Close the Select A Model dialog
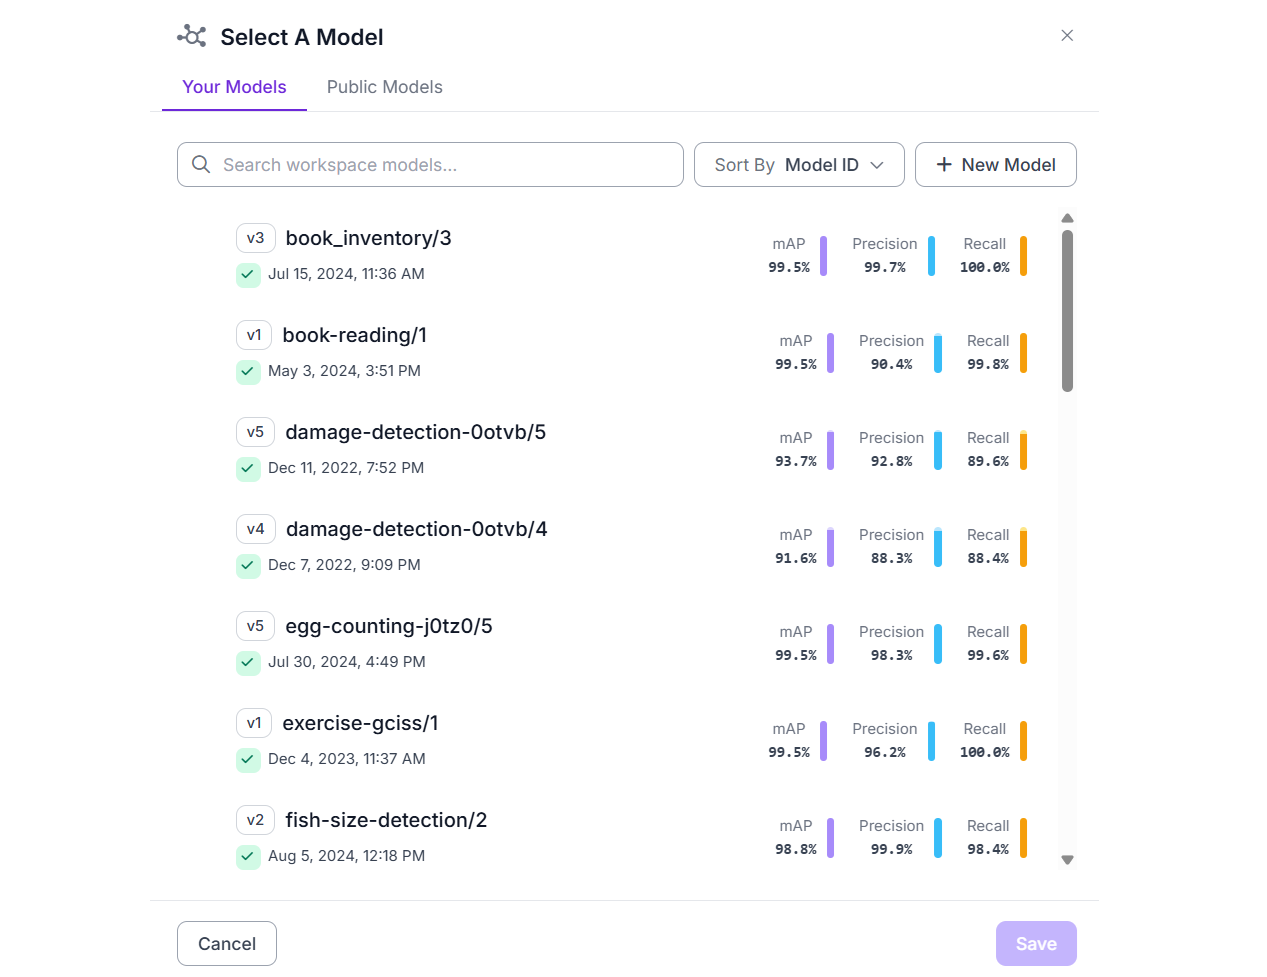 click(x=1067, y=36)
